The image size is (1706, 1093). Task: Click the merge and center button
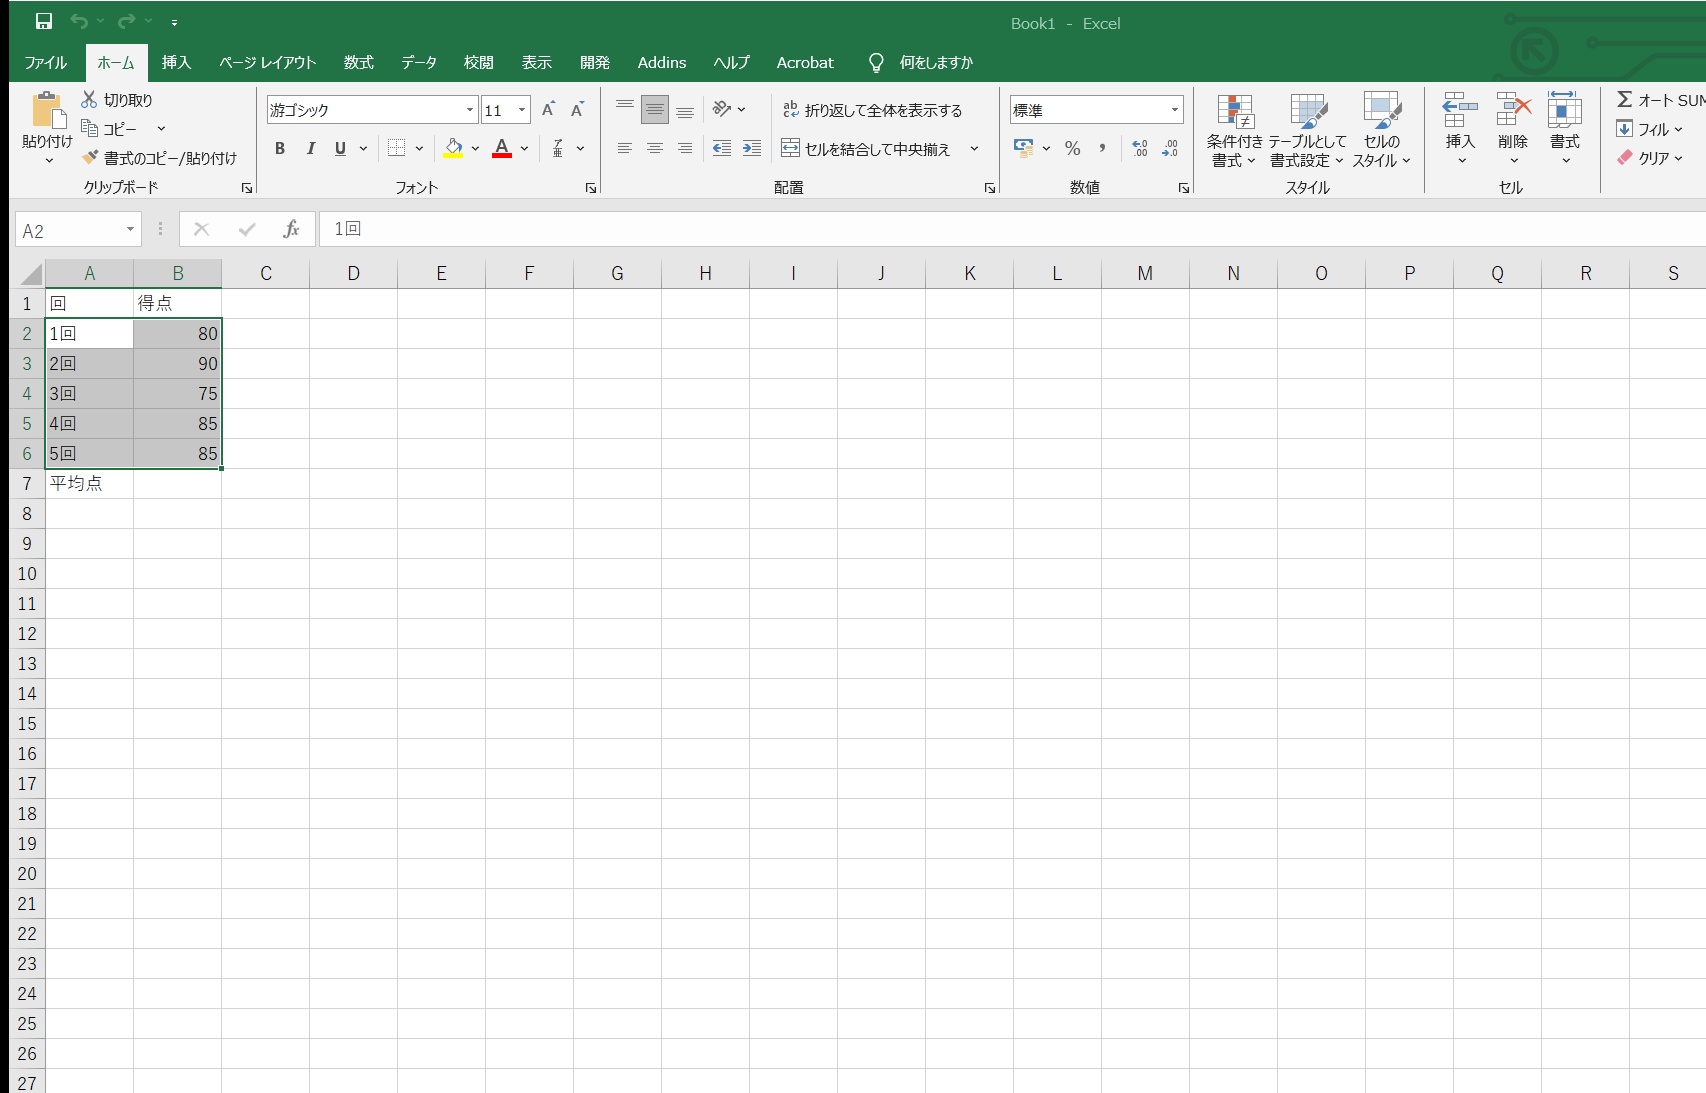[x=866, y=148]
